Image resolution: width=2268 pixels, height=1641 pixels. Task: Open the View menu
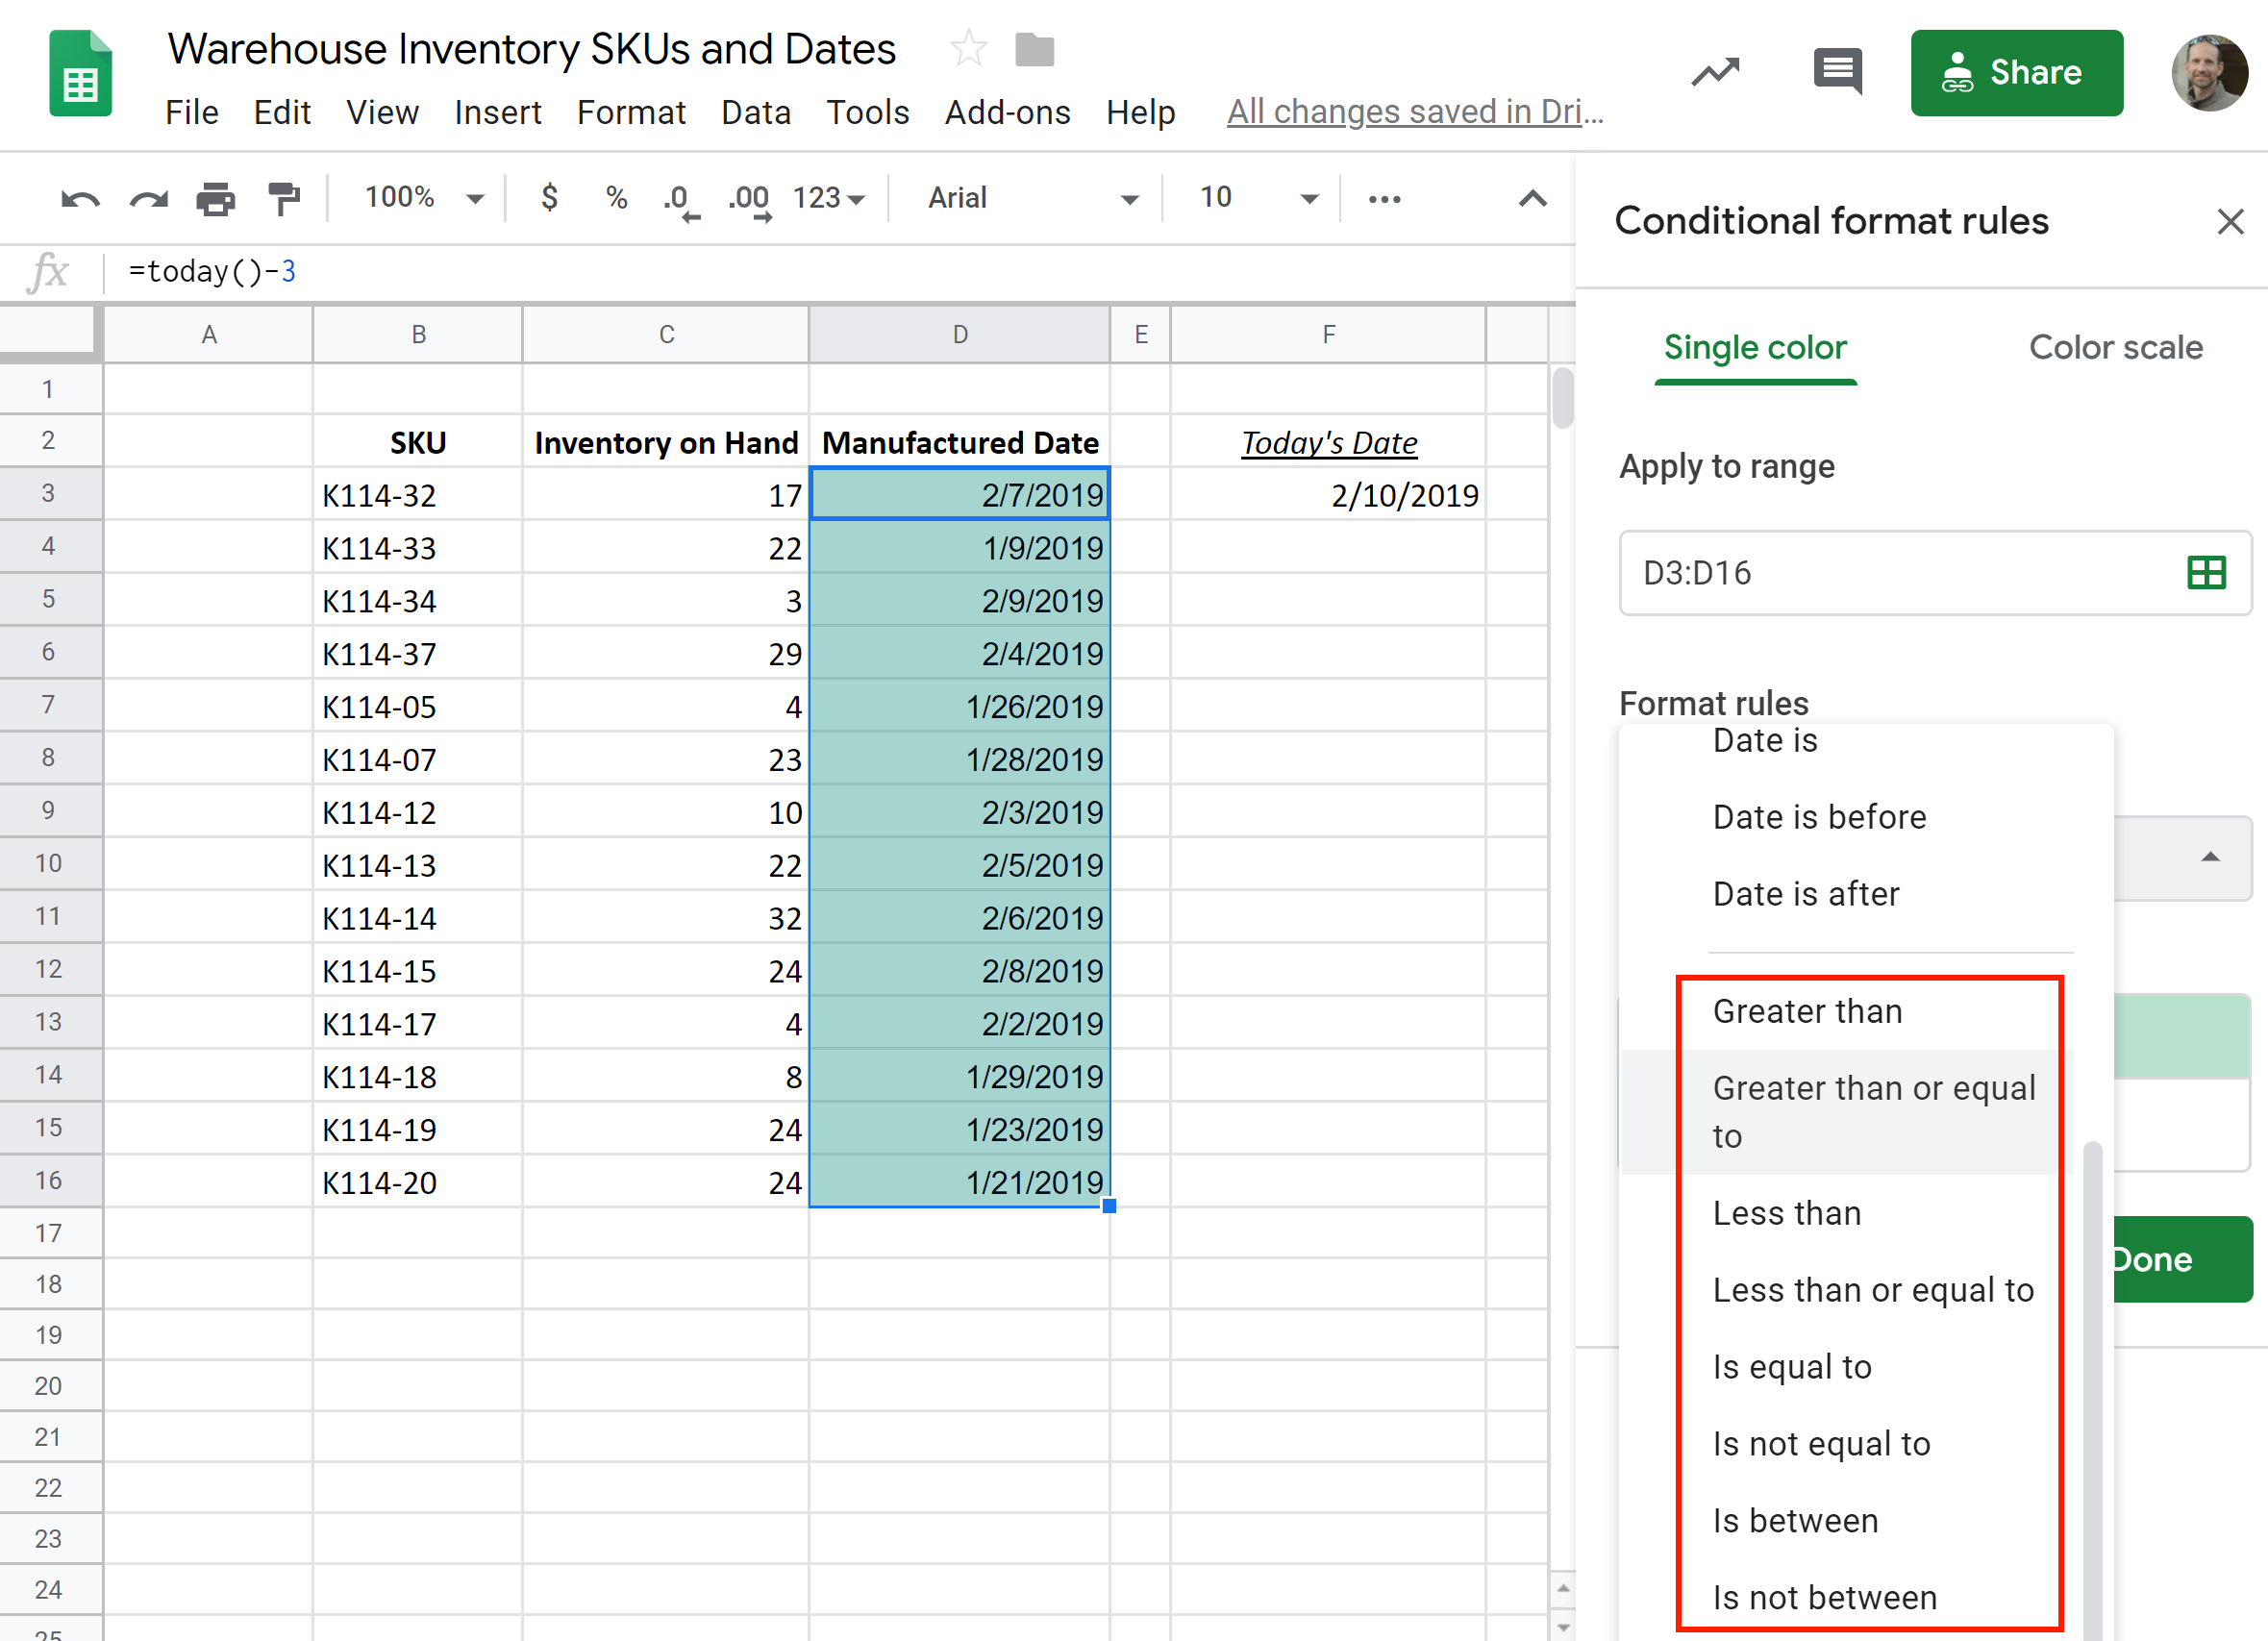[x=382, y=112]
